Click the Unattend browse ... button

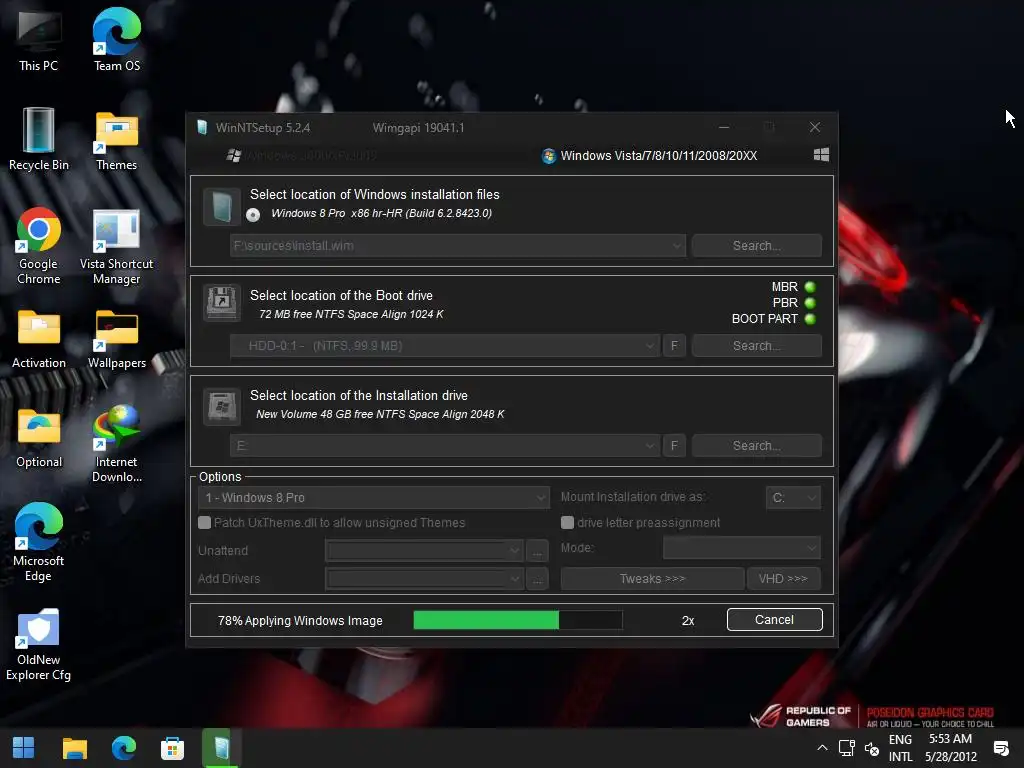(537, 551)
